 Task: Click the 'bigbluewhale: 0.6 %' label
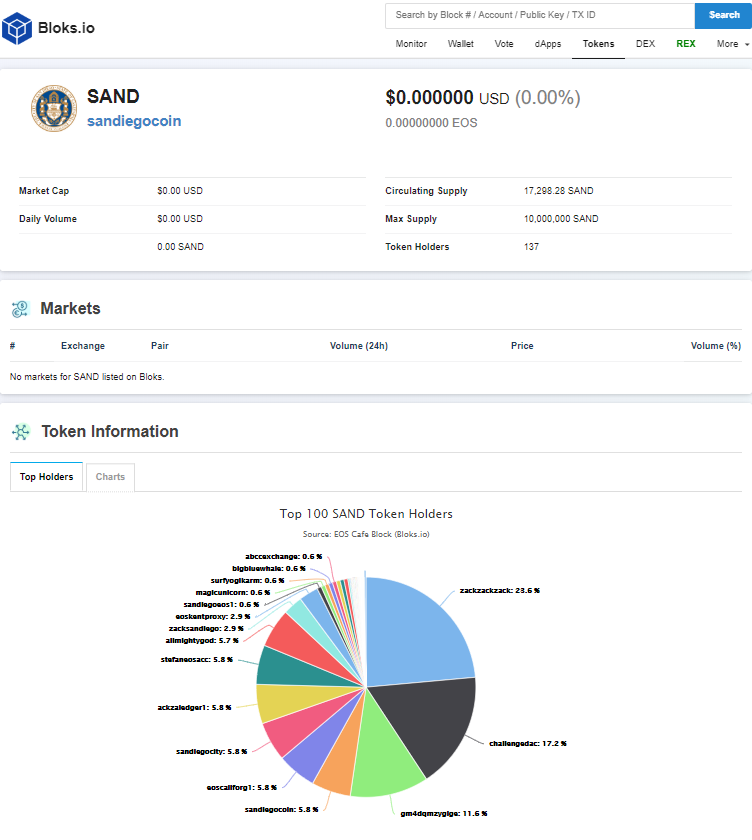click(x=269, y=568)
